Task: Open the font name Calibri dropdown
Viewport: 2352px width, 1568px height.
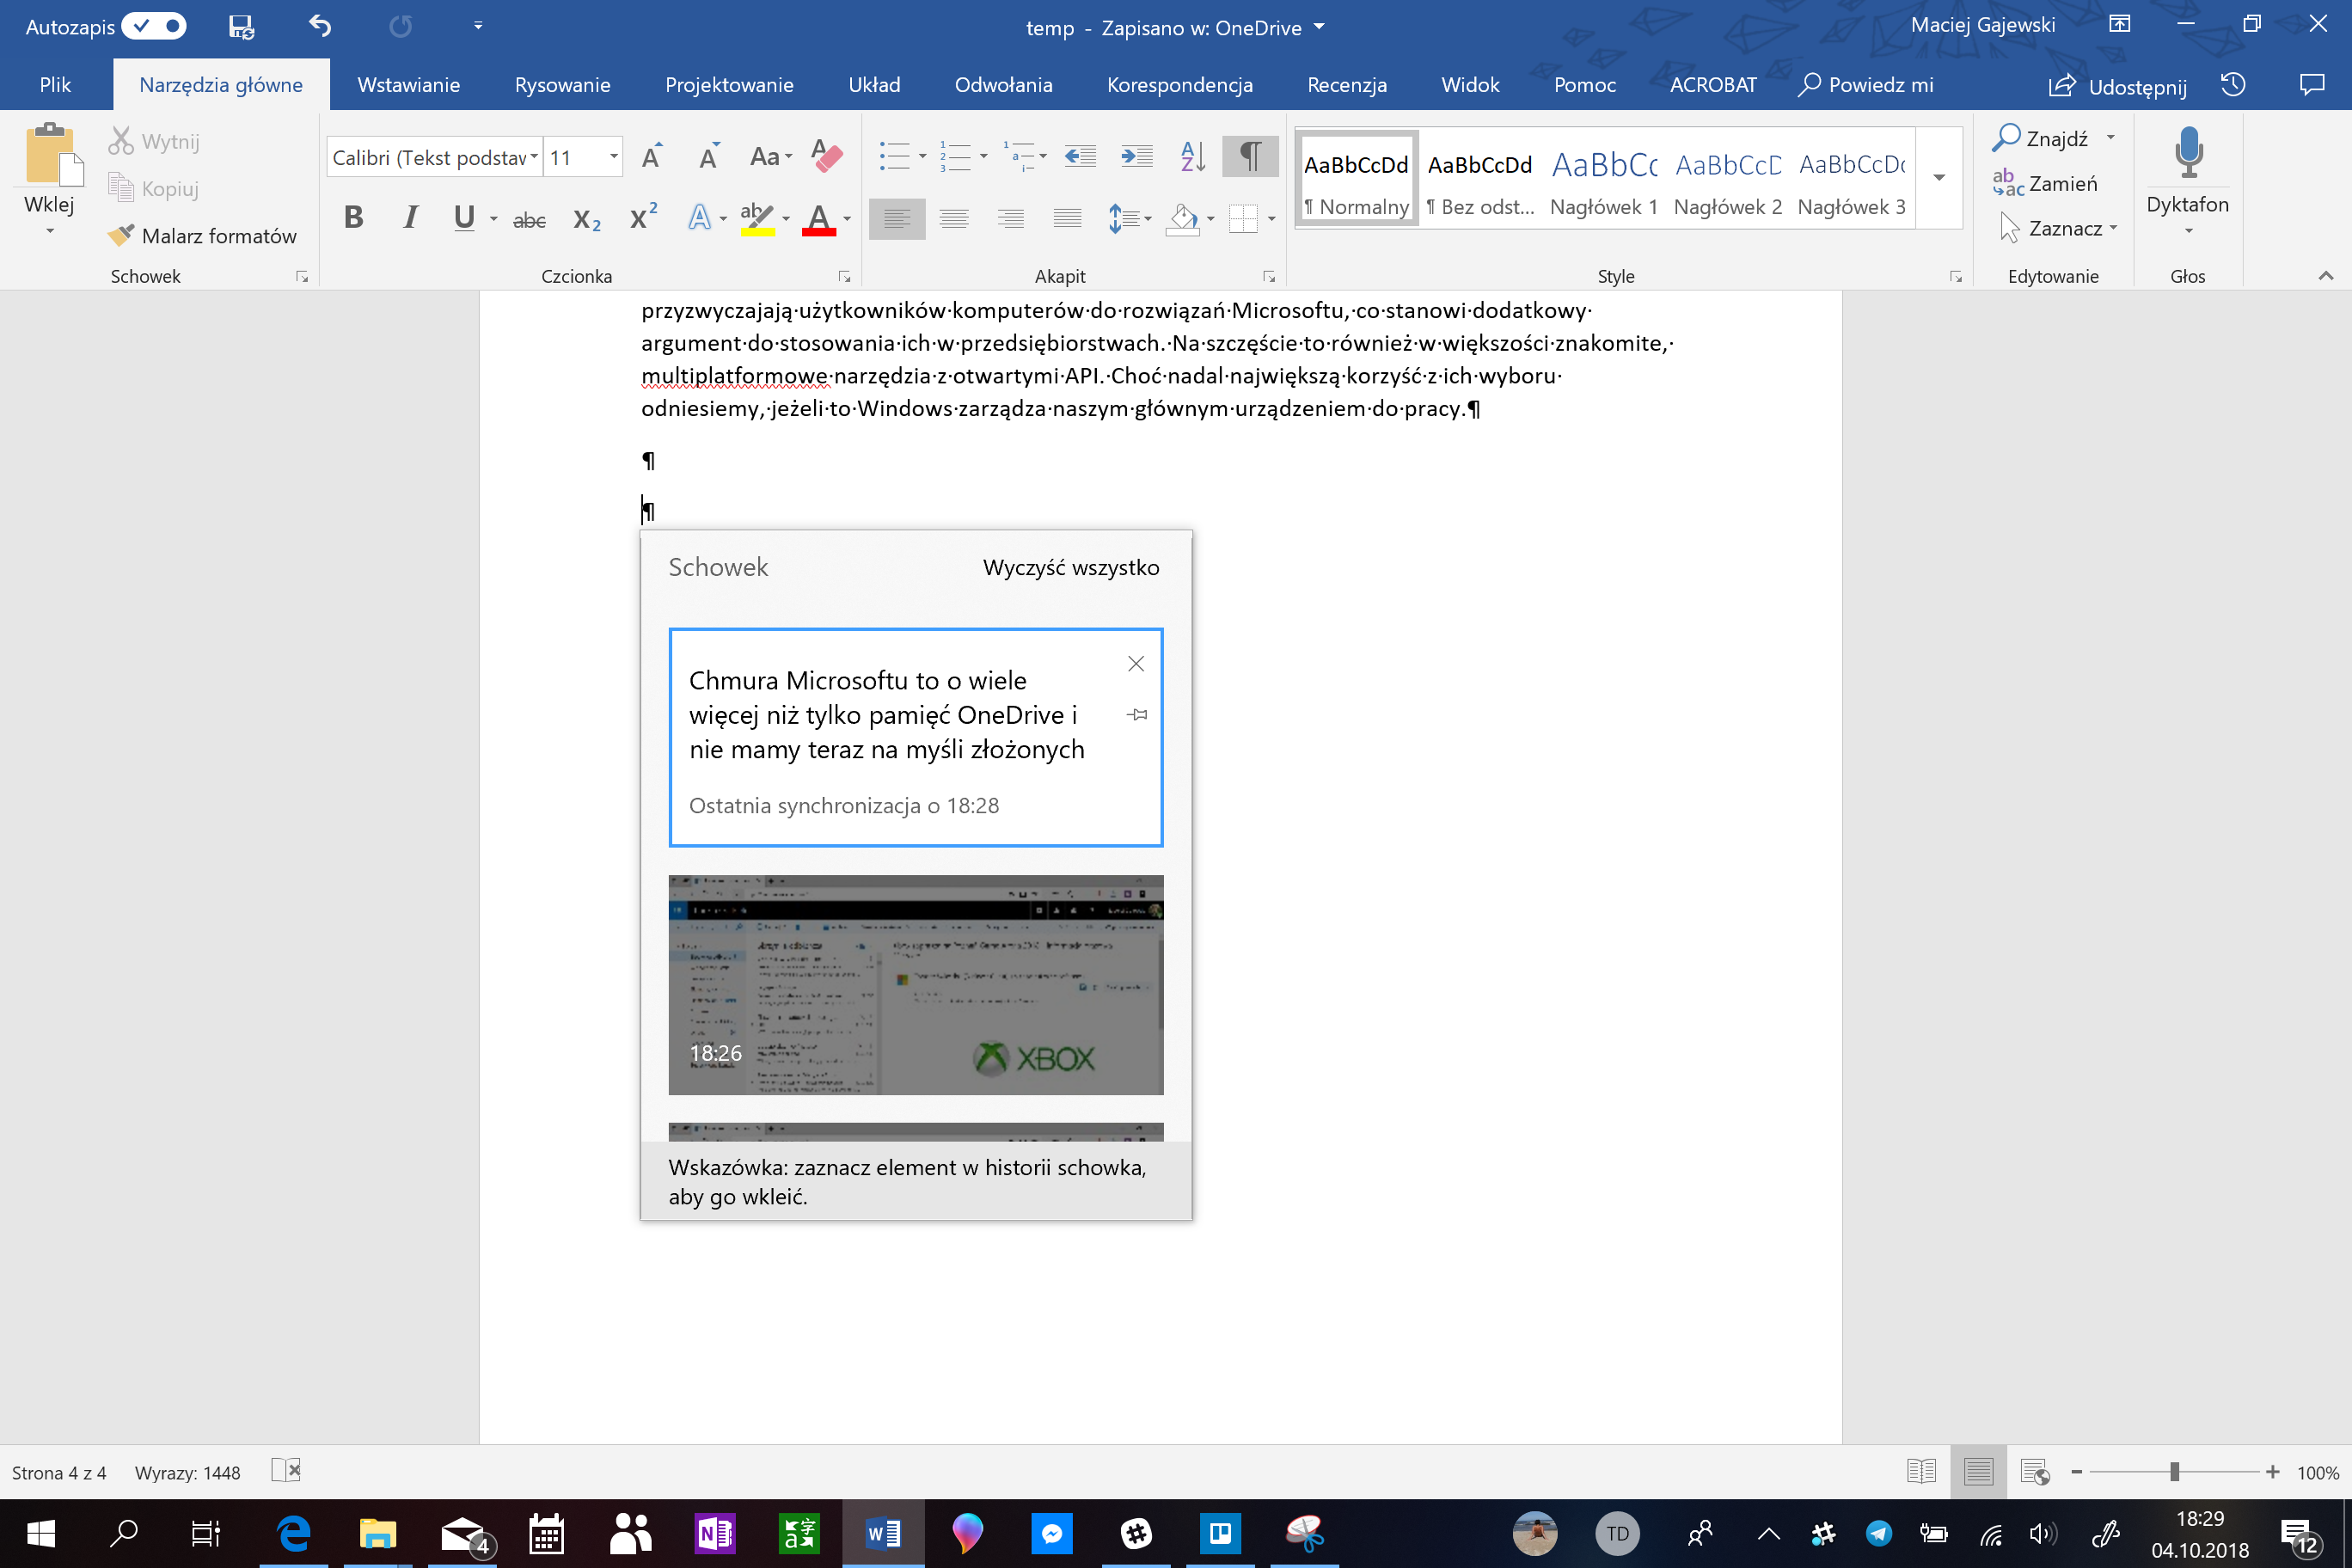Action: [535, 157]
